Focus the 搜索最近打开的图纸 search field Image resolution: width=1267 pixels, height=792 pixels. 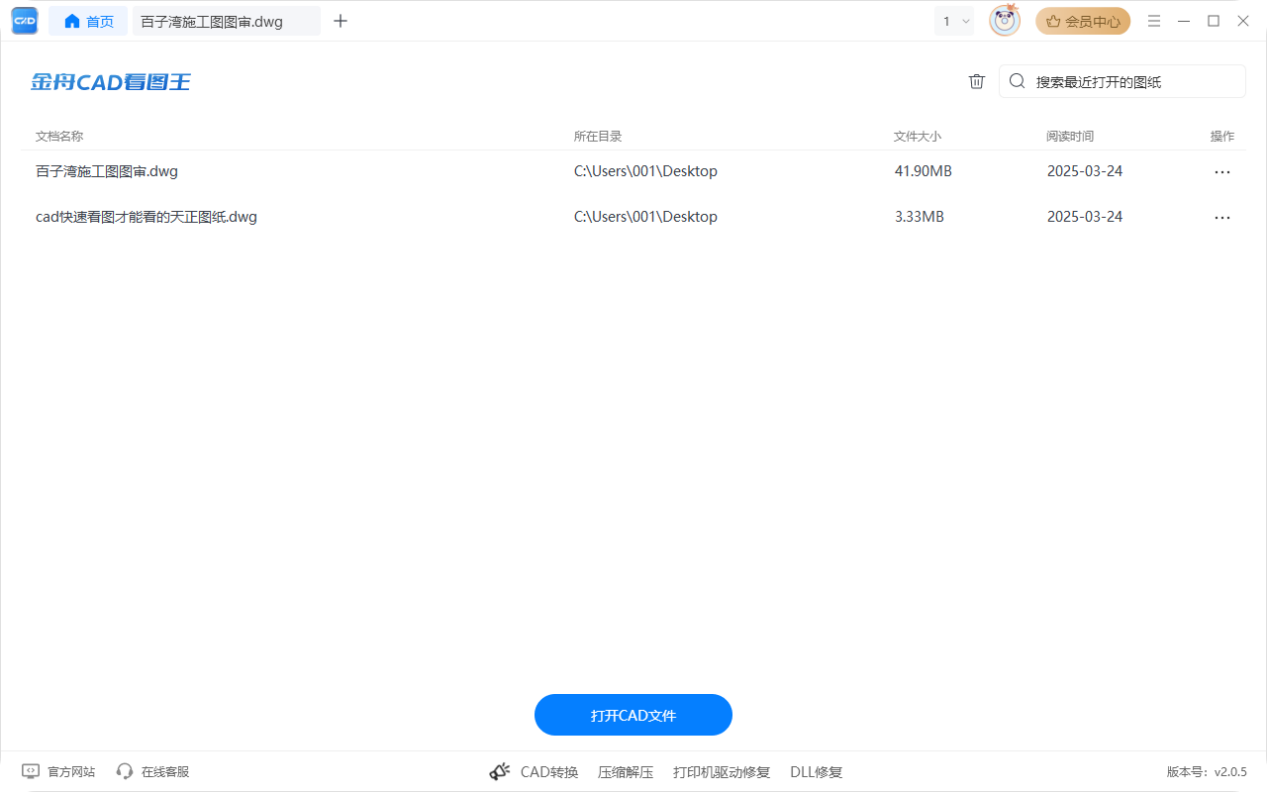pyautogui.click(x=1122, y=82)
